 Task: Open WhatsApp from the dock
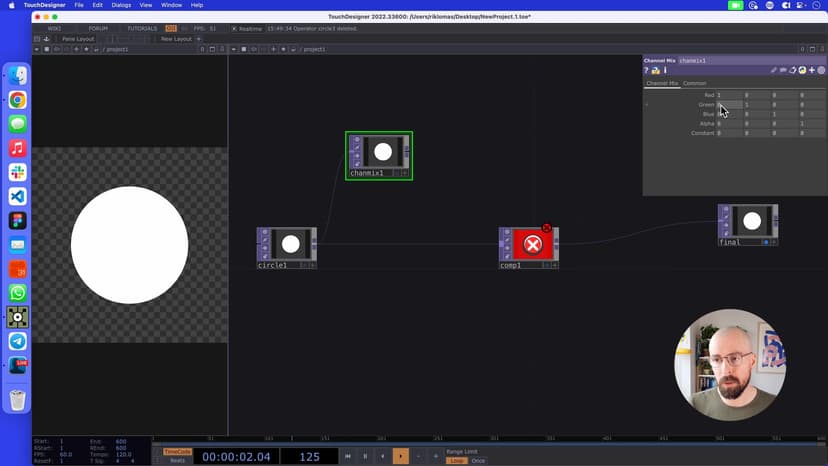point(17,293)
